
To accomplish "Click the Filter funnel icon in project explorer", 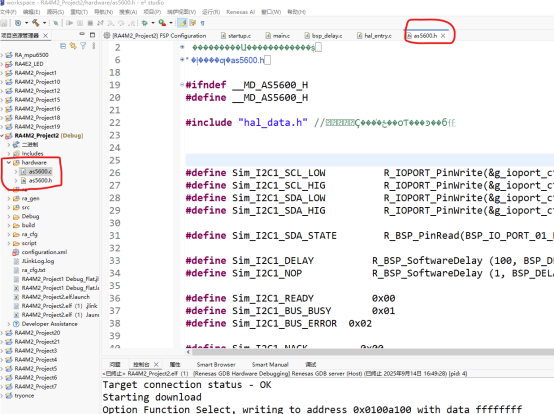I will point(83,46).
